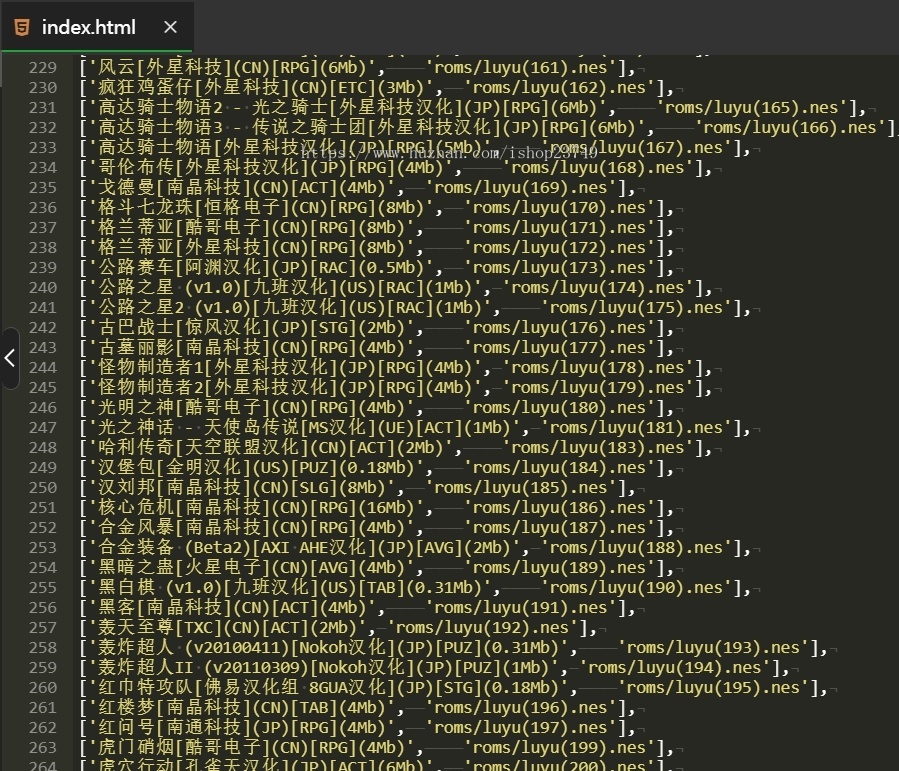Click the string starting '古巴战士' on line 242

252,328
